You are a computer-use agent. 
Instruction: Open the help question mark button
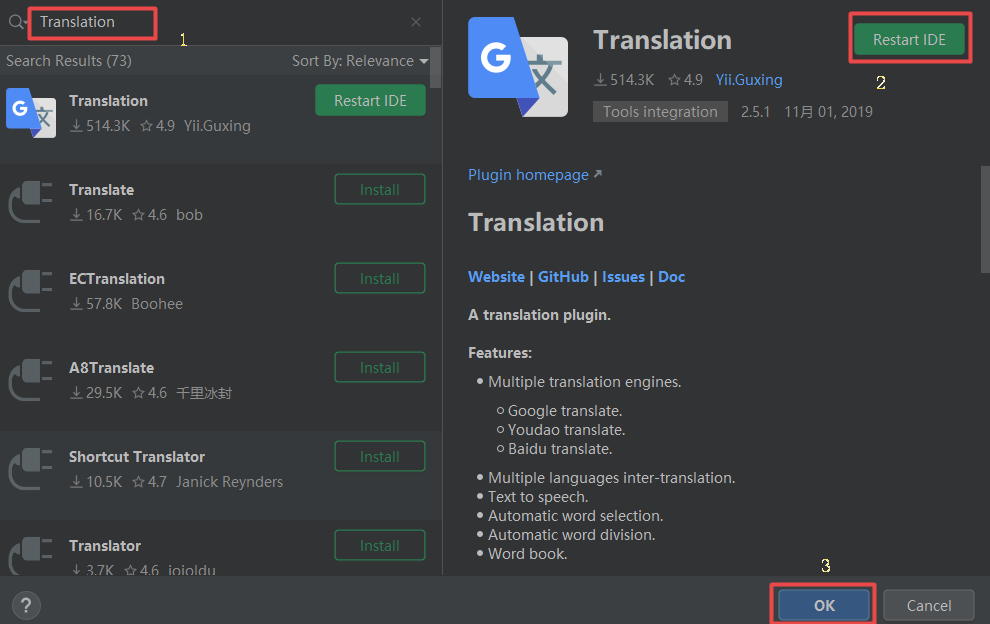point(26,606)
